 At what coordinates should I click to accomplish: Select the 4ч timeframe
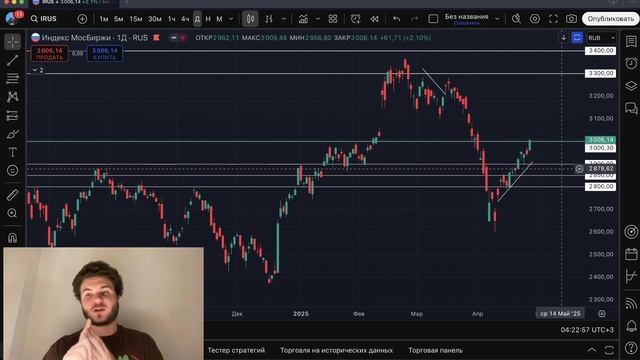pyautogui.click(x=185, y=19)
